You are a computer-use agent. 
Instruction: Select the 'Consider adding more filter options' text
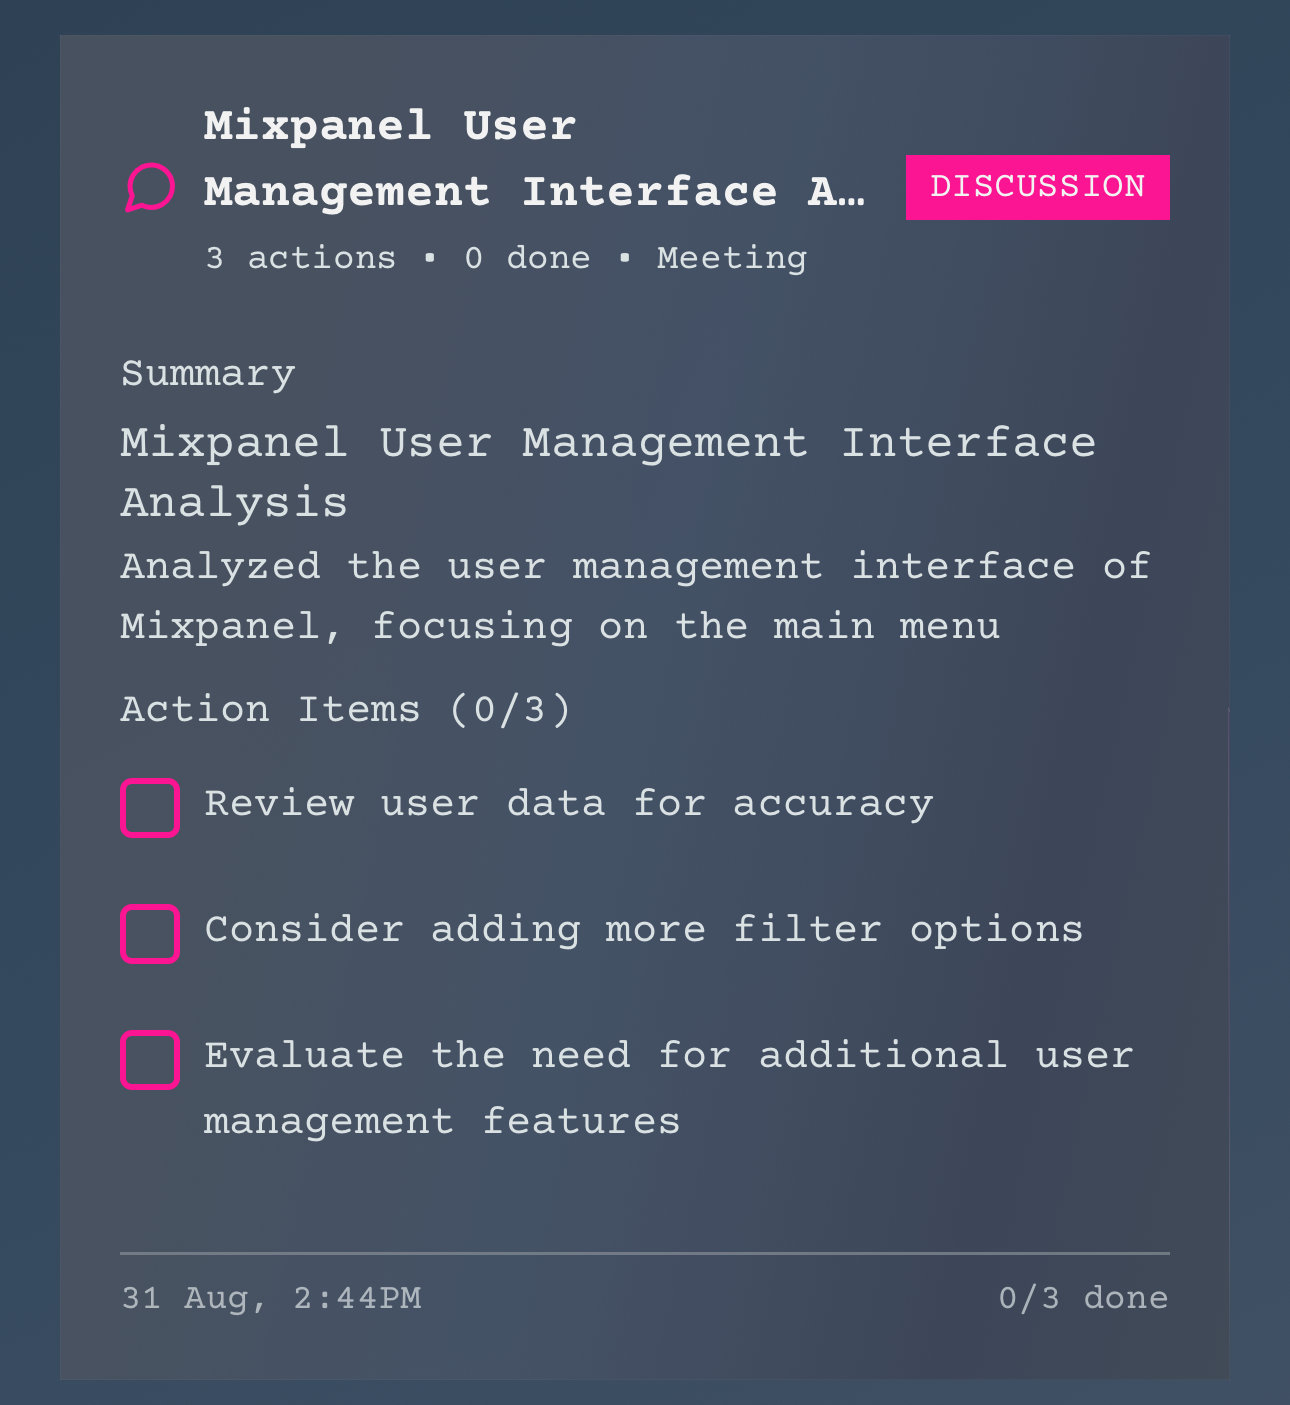pyautogui.click(x=644, y=930)
